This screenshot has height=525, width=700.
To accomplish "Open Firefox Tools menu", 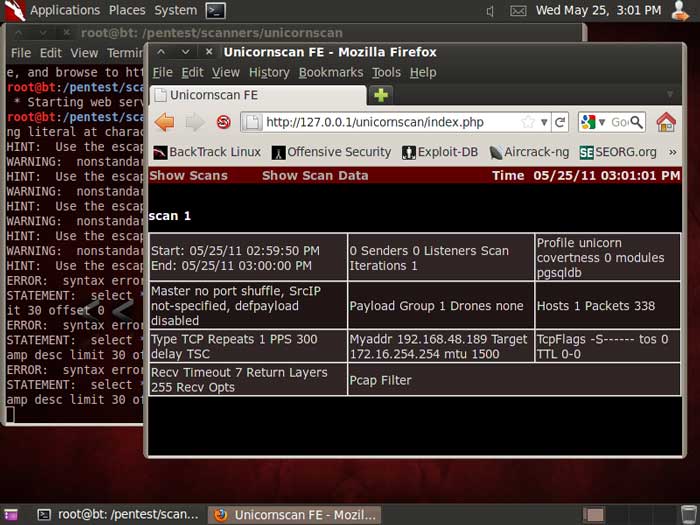I will click(x=386, y=72).
